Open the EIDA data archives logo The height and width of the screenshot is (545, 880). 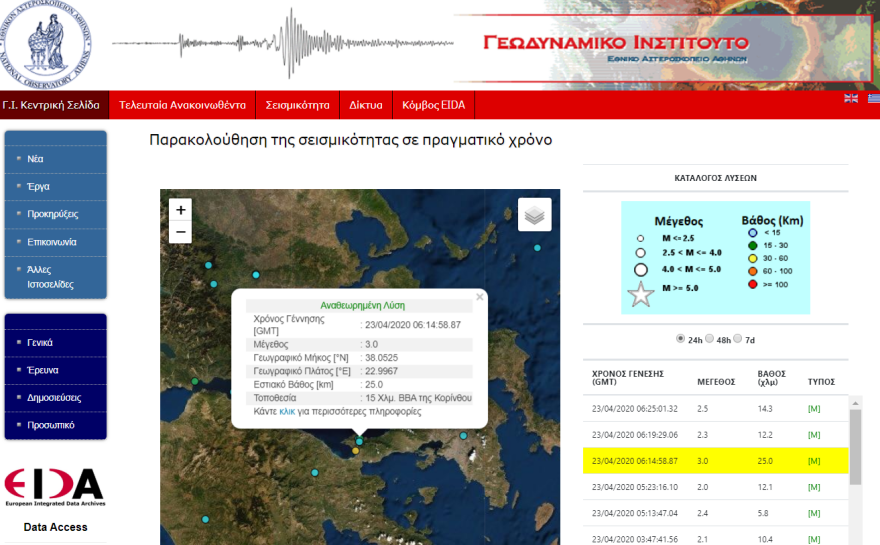click(x=54, y=487)
